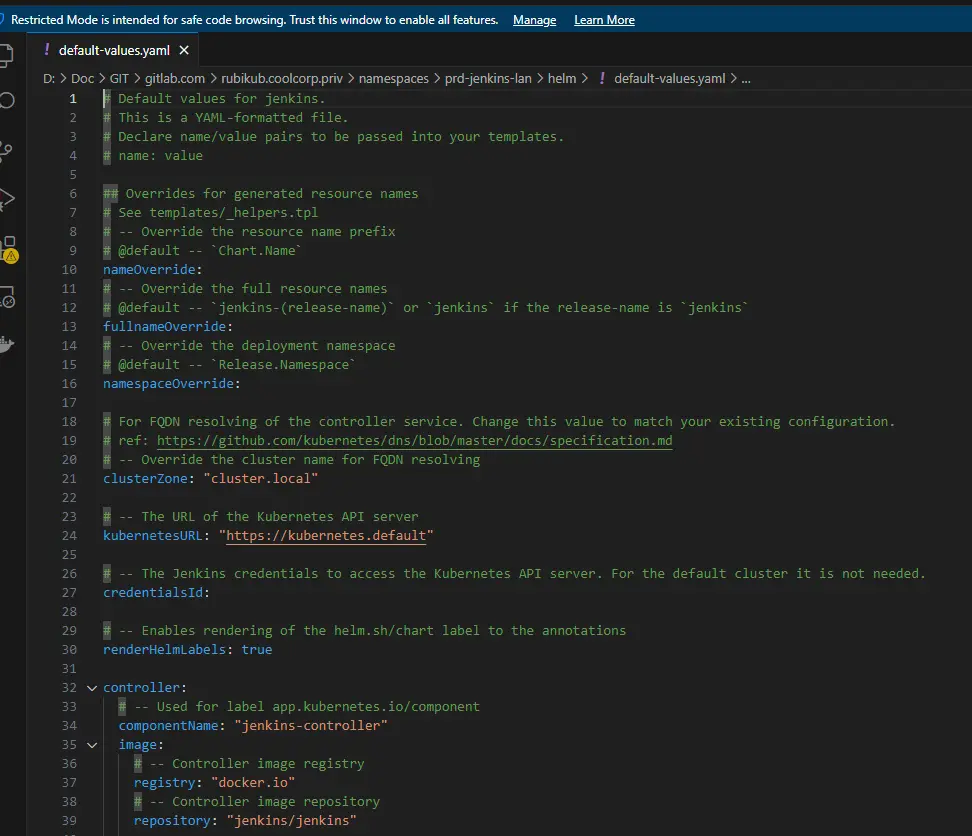Click the nameOverride key on line 10
The image size is (972, 836).
point(149,270)
